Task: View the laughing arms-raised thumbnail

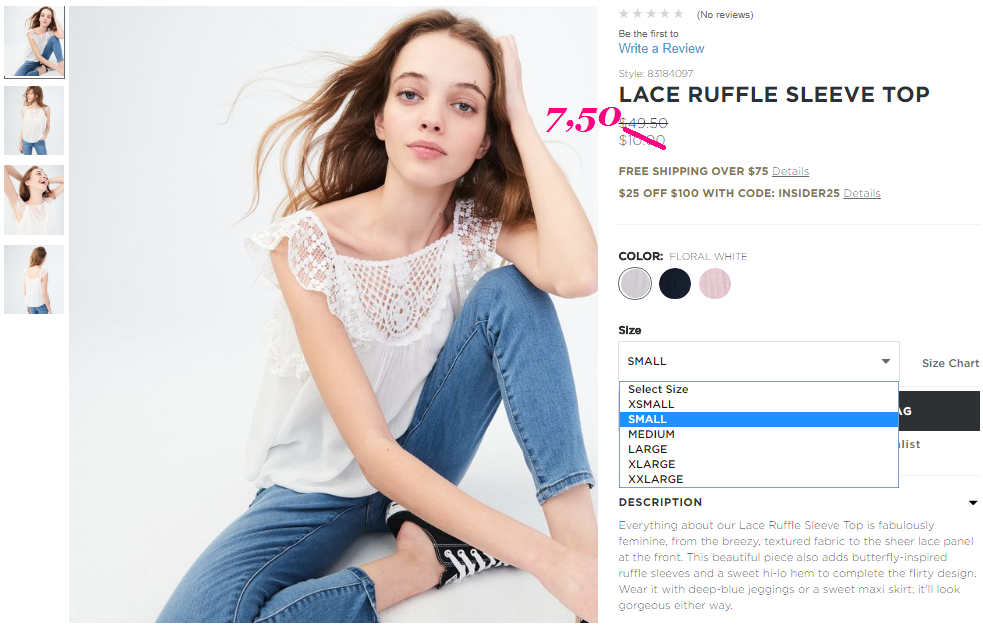Action: tap(34, 200)
